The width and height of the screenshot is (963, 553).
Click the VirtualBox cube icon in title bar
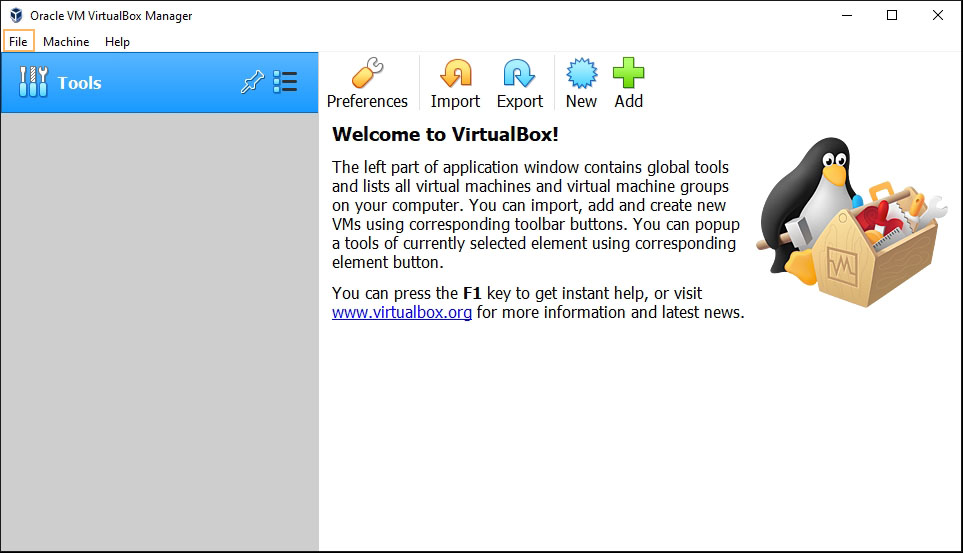point(15,15)
